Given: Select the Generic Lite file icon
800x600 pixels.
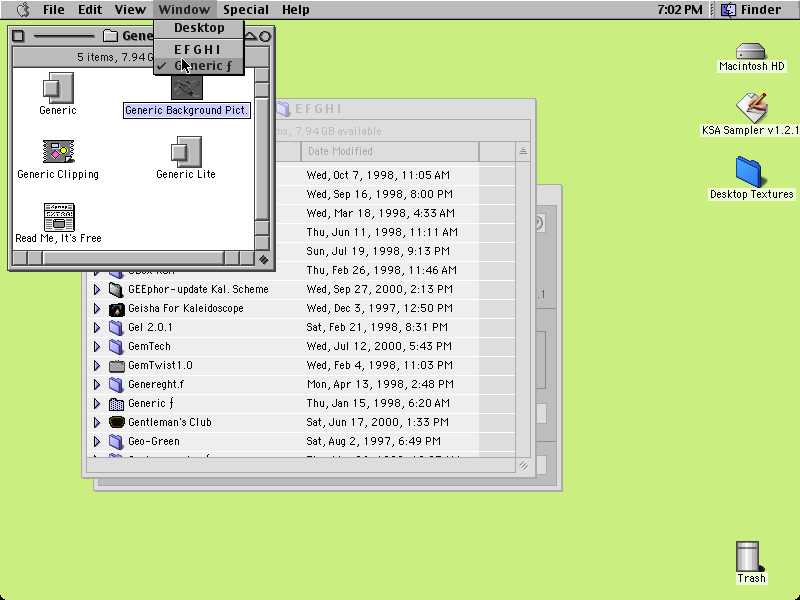Looking at the screenshot, I should click(186, 152).
